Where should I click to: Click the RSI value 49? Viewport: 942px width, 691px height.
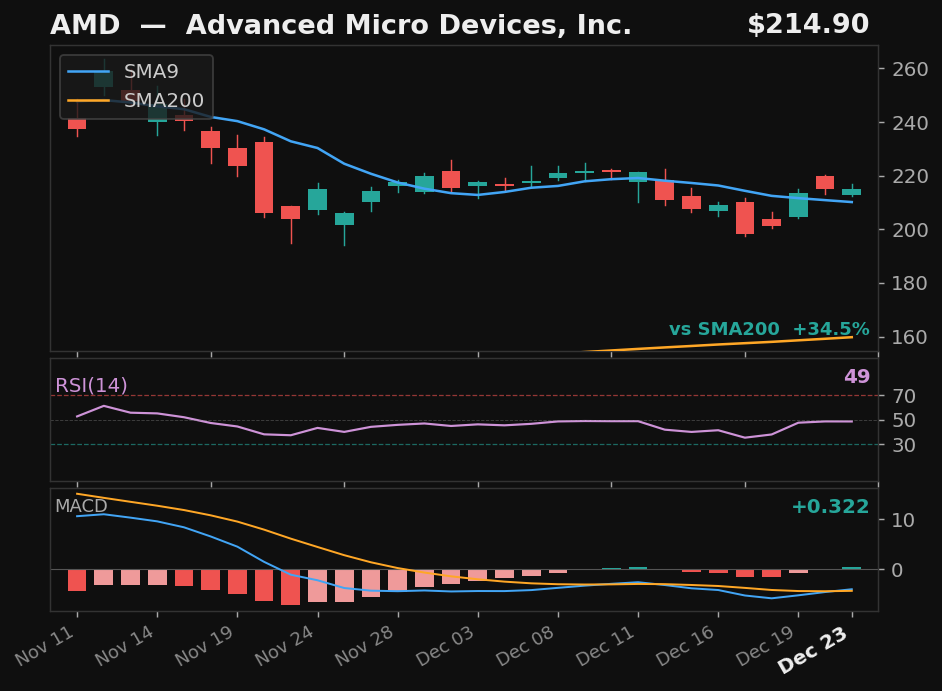tap(857, 377)
